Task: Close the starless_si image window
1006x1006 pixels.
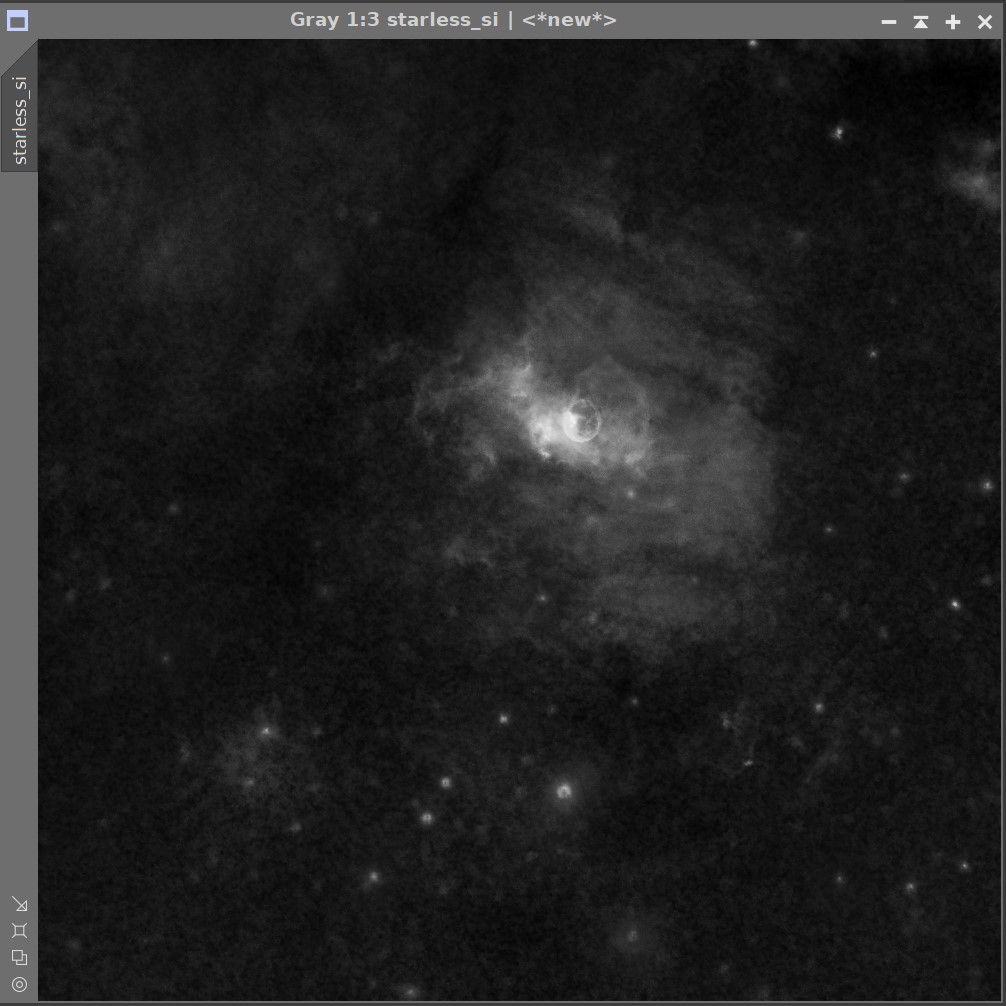Action: (x=985, y=22)
